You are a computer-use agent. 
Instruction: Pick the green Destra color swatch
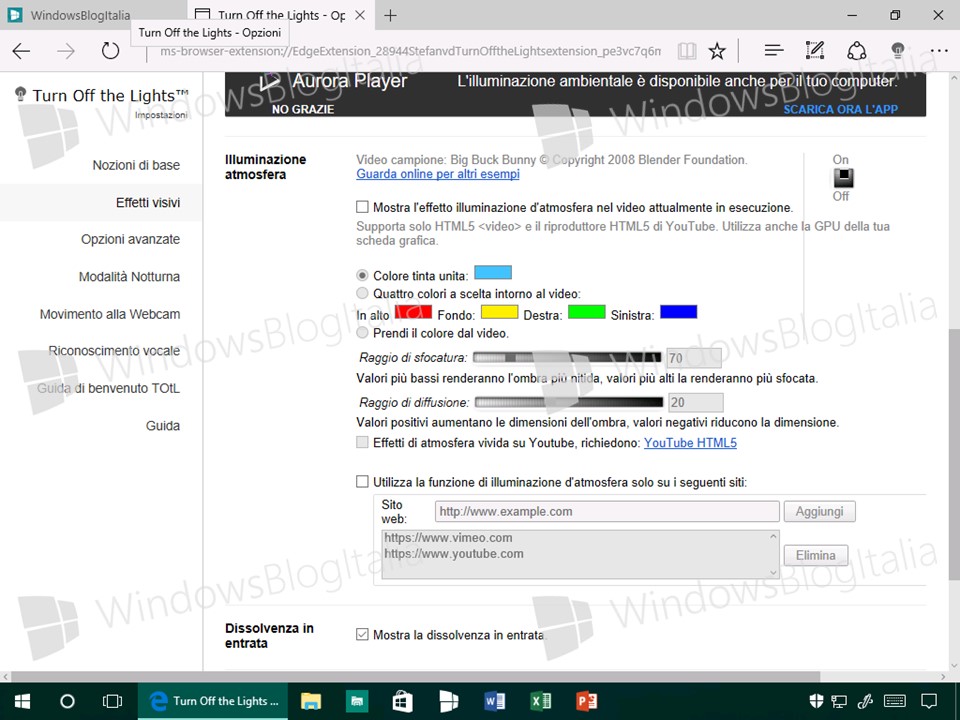pyautogui.click(x=587, y=312)
